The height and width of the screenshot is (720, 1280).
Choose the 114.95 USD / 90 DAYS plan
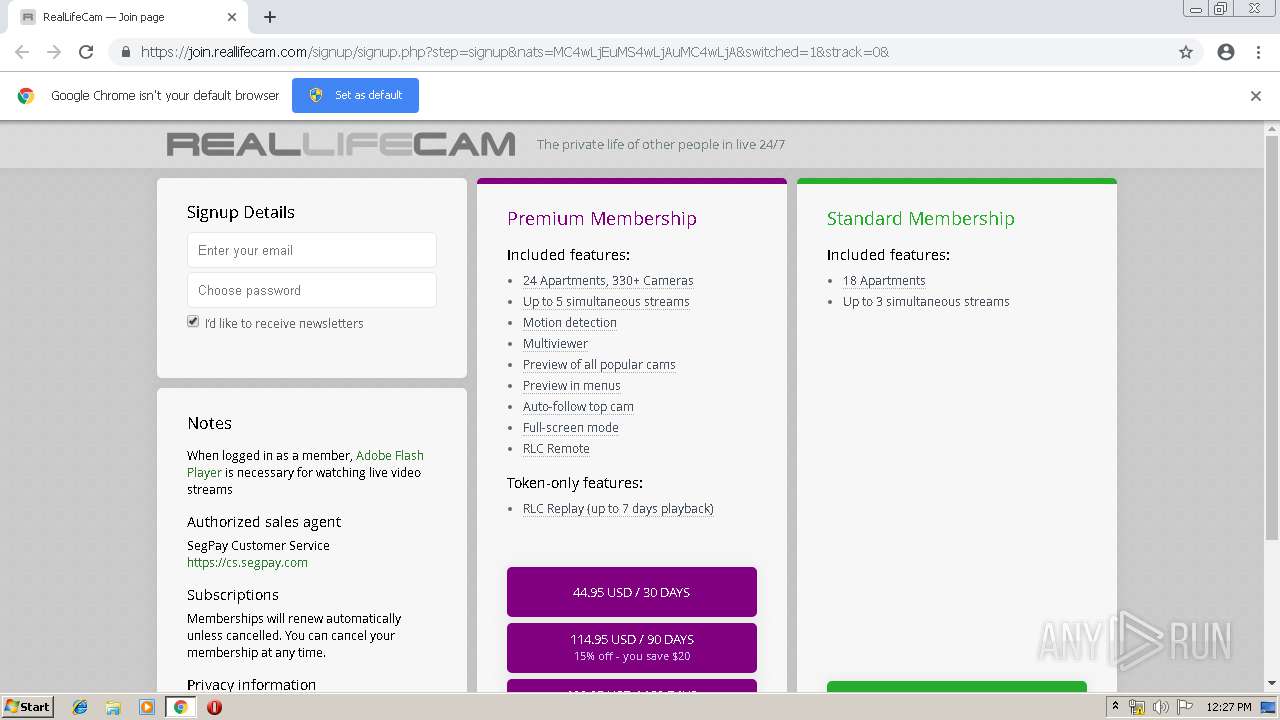[x=632, y=647]
